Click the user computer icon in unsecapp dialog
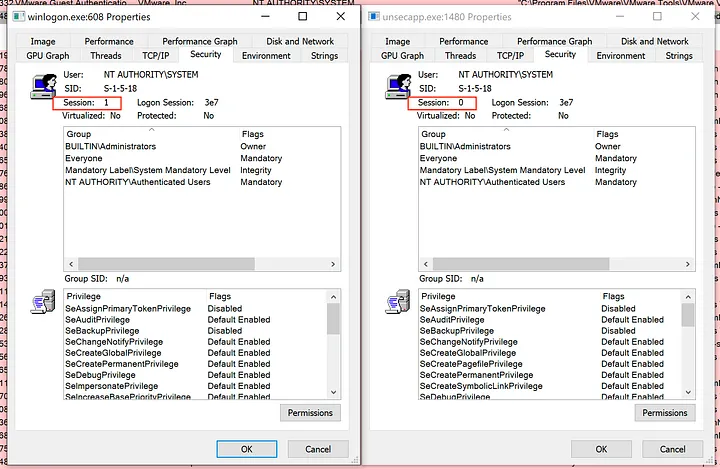Screen dimensions: 720x469 [x=396, y=91]
